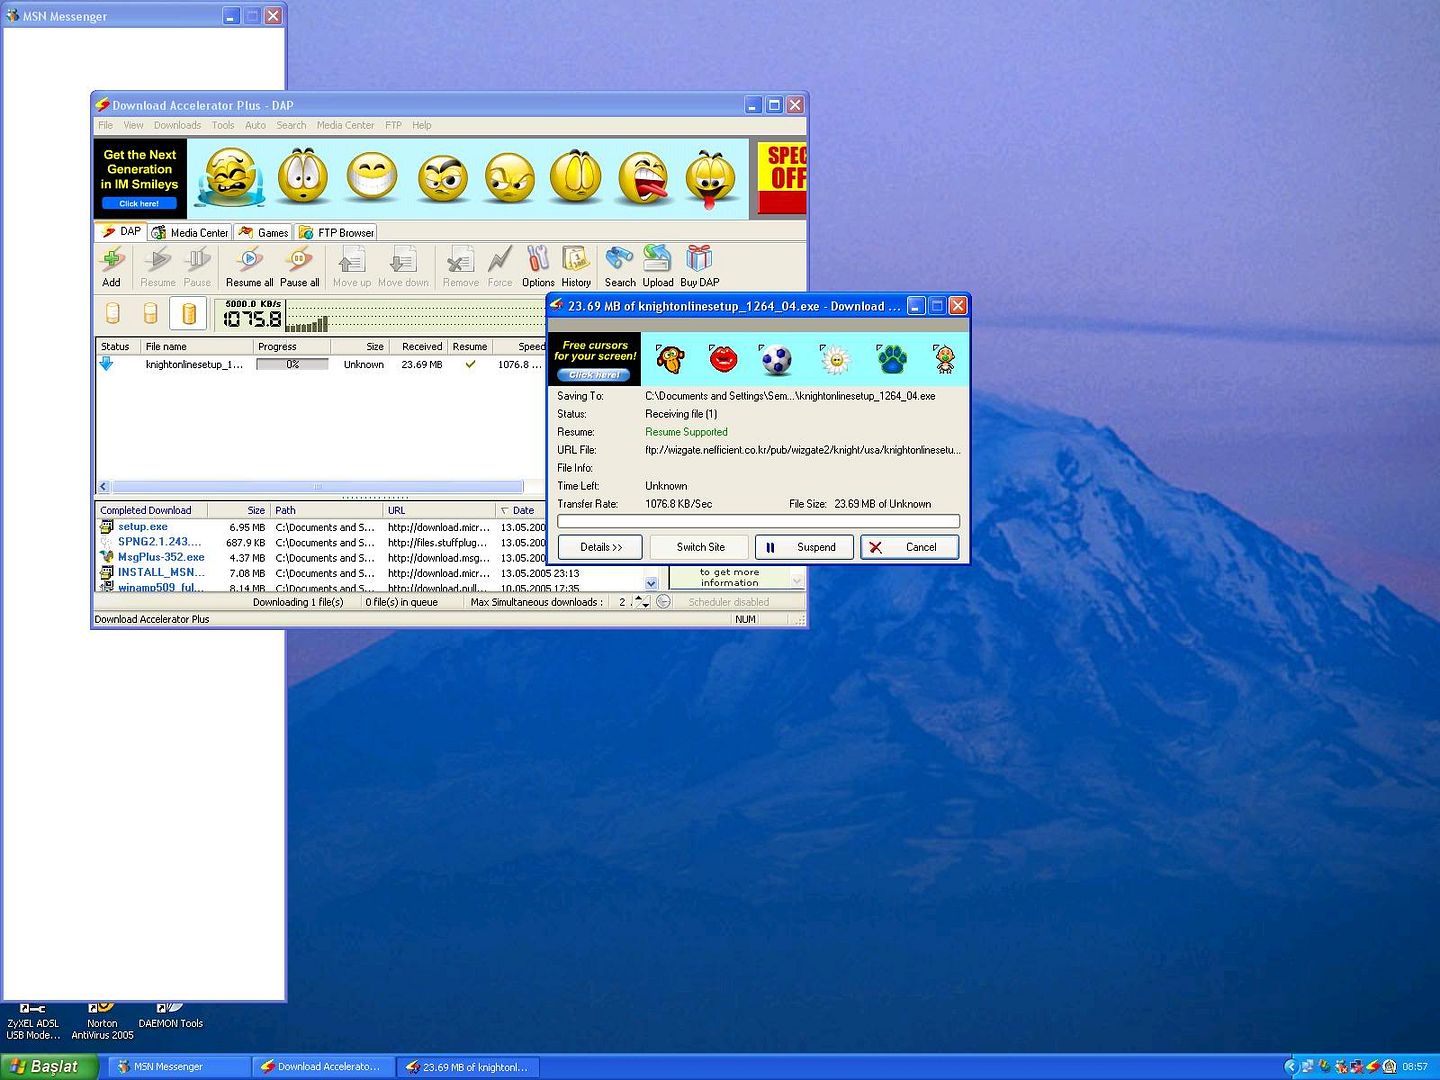The width and height of the screenshot is (1440, 1080).
Task: Toggle the scheduler clock icon in status bar
Action: click(663, 602)
